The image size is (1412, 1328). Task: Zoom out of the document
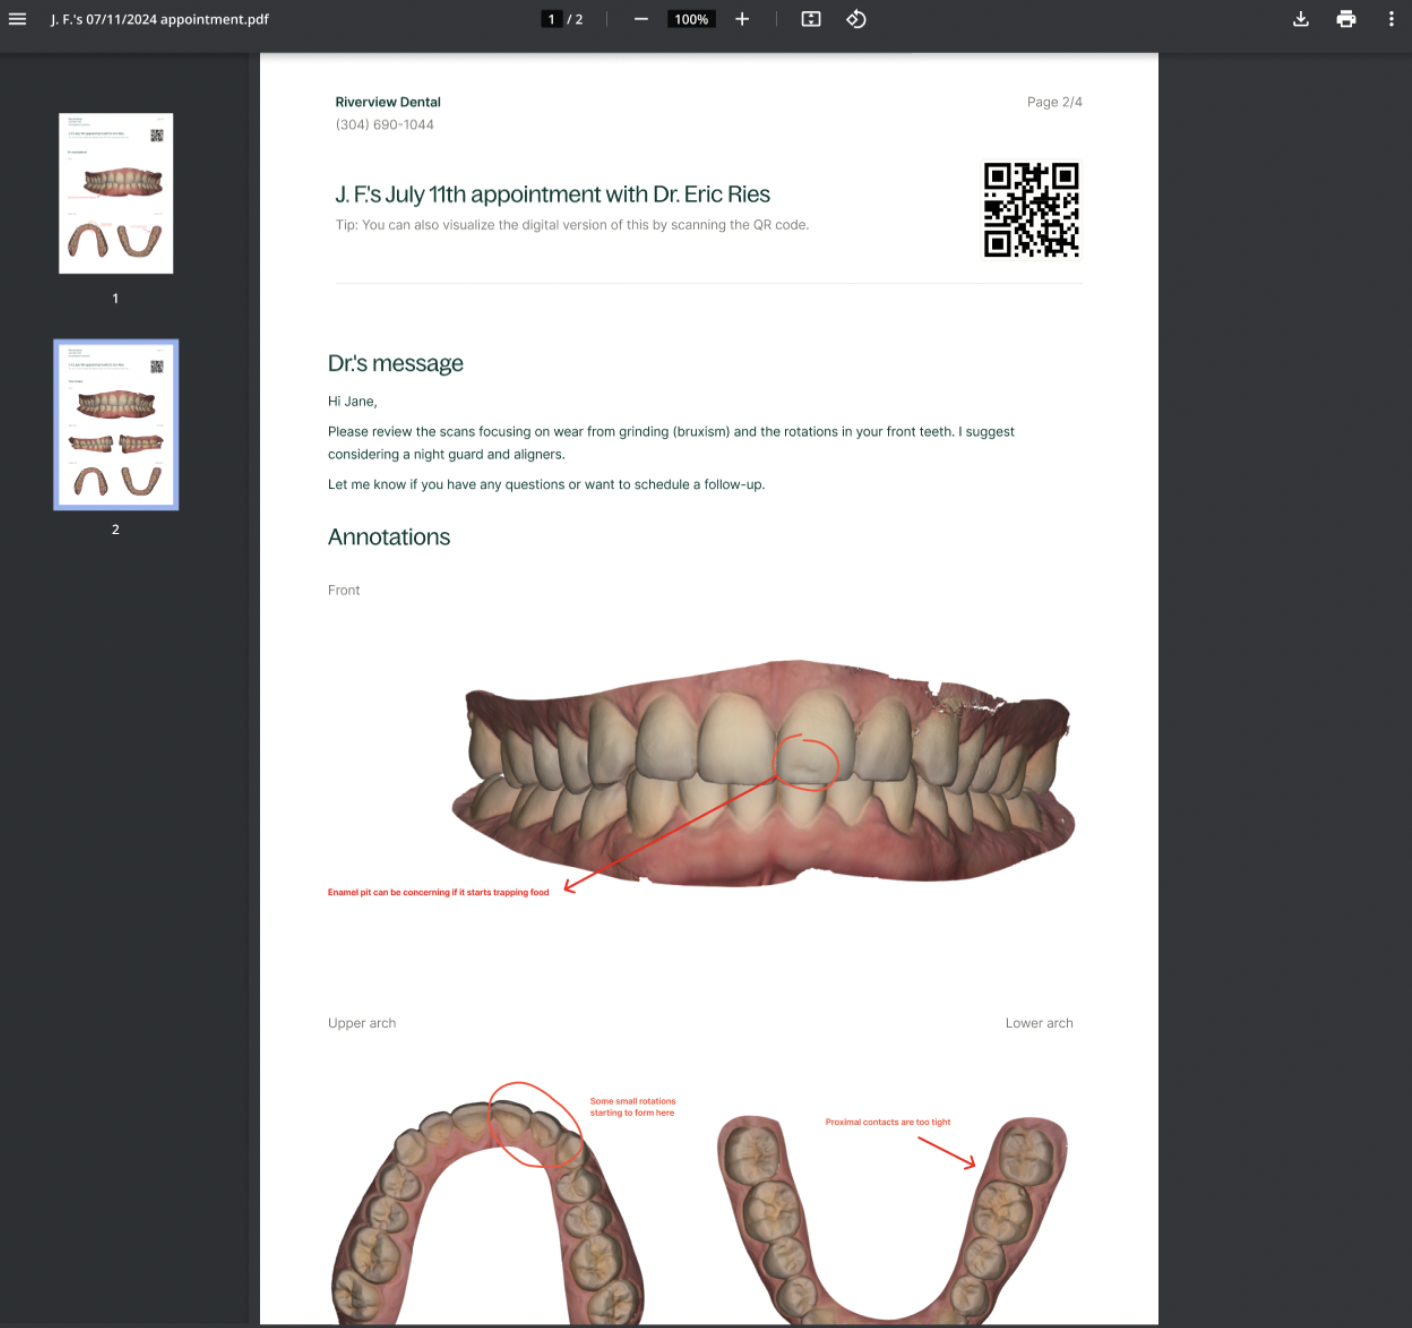[x=641, y=18]
